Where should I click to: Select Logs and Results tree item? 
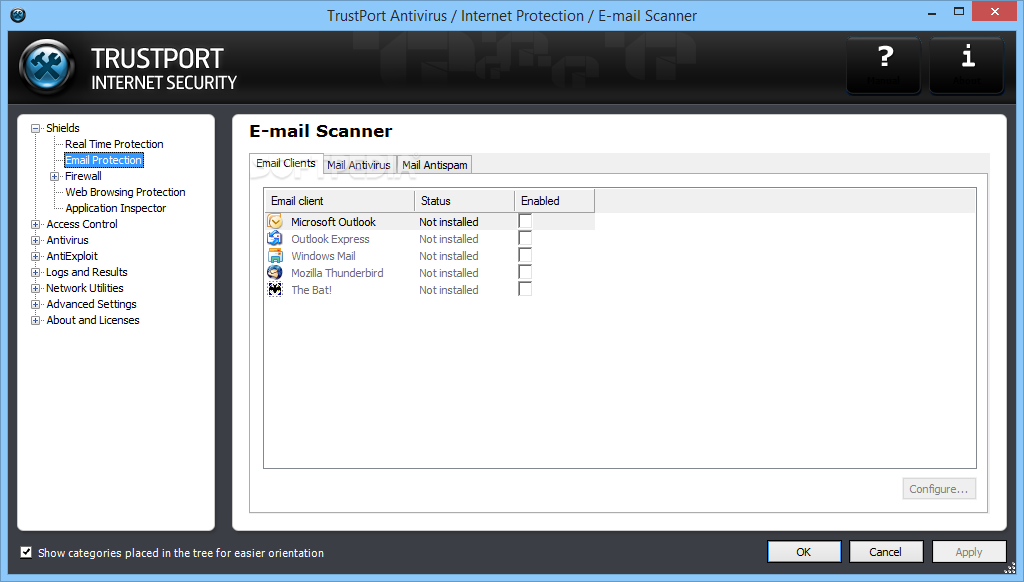click(x=87, y=272)
